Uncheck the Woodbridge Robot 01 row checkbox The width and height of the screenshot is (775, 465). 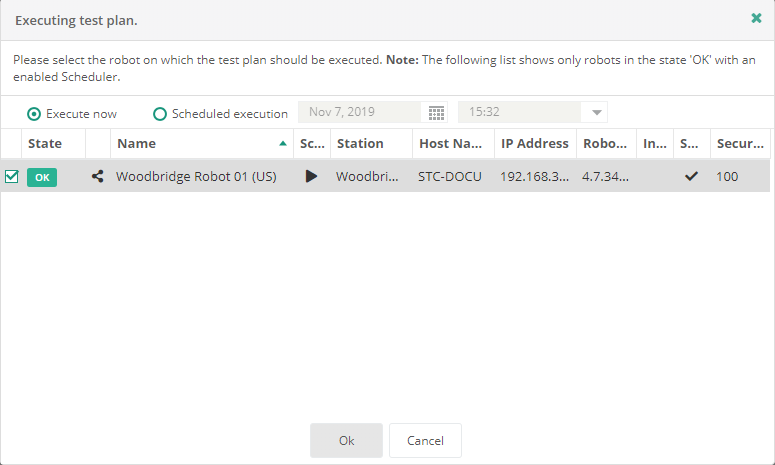[x=11, y=176]
